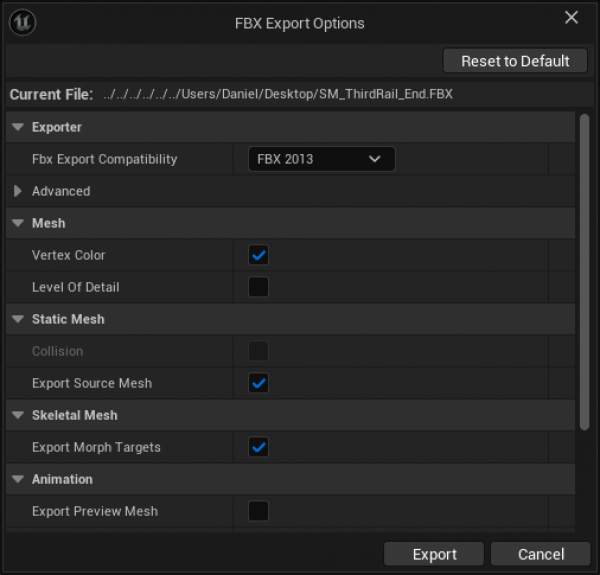Viewport: 600px width, 575px height.
Task: Collapse the Exporter section
Action: [x=18, y=127]
